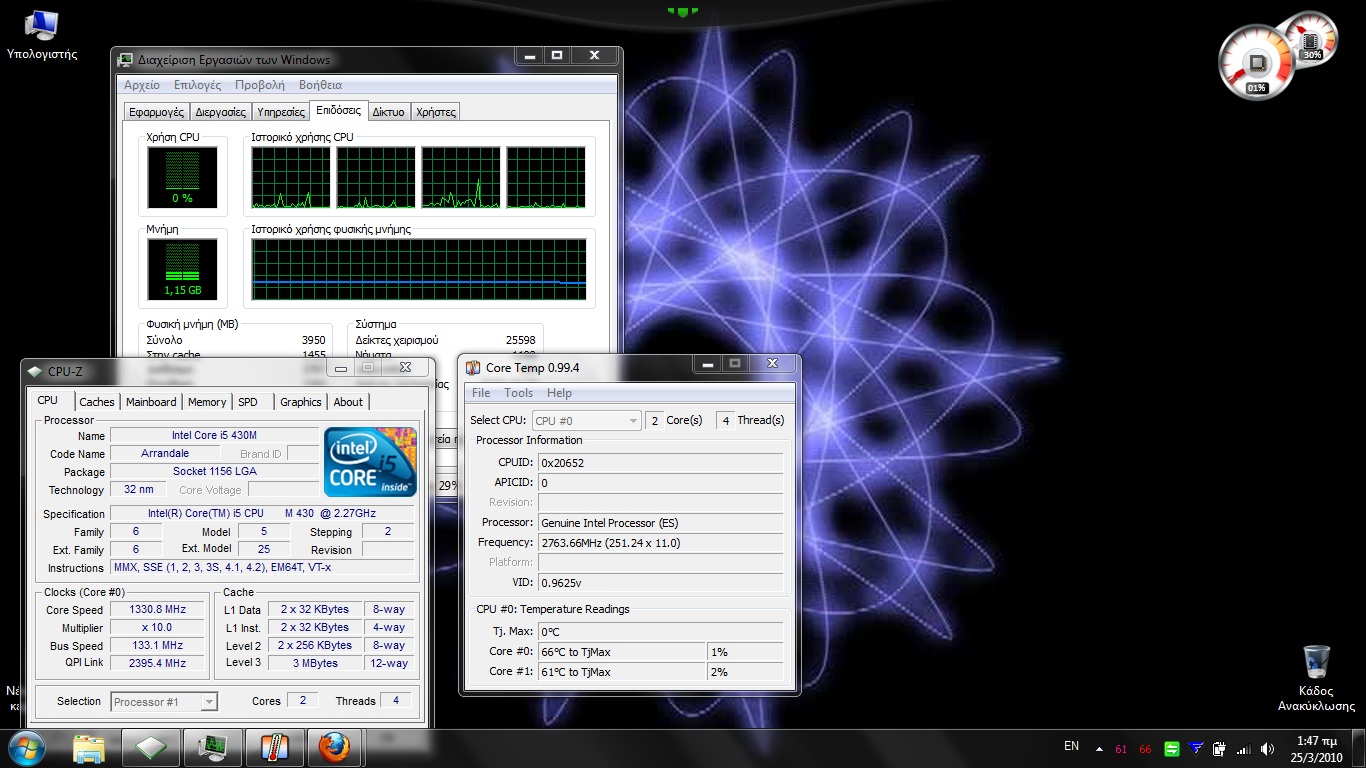
Task: Click the CPU-Z chip icon in taskbar
Action: [x=151, y=747]
